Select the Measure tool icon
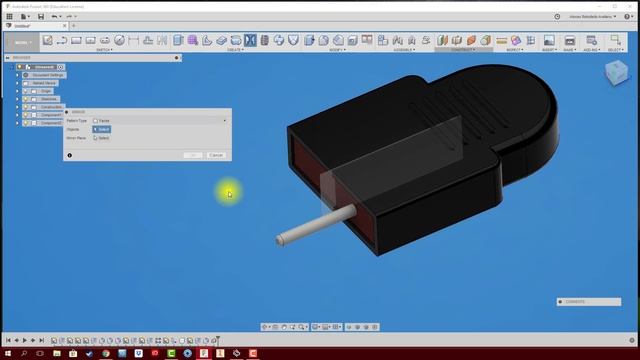The image size is (640, 360). pyautogui.click(x=502, y=40)
